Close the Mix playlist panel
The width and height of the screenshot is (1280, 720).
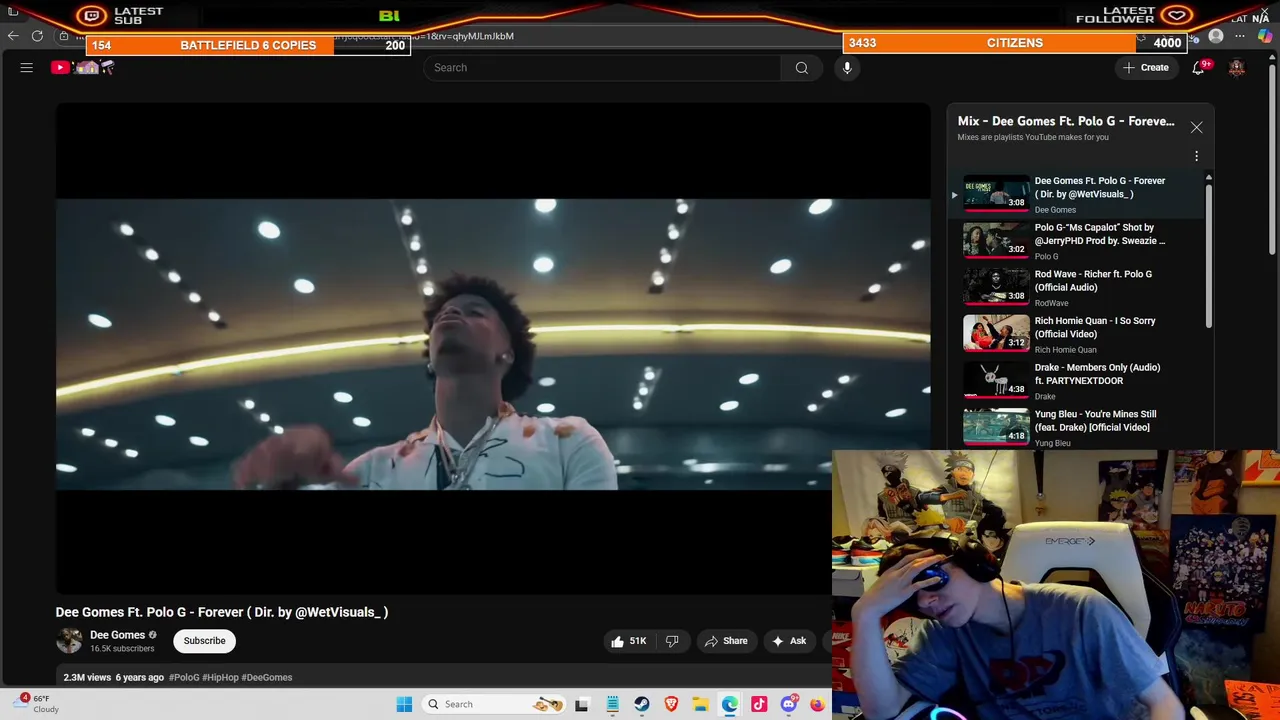click(1196, 127)
